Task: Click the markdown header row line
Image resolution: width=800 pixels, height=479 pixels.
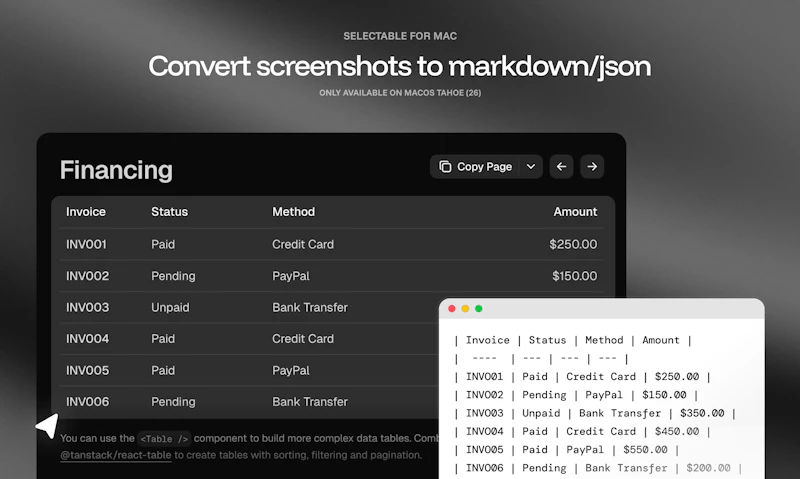Action: pos(573,340)
